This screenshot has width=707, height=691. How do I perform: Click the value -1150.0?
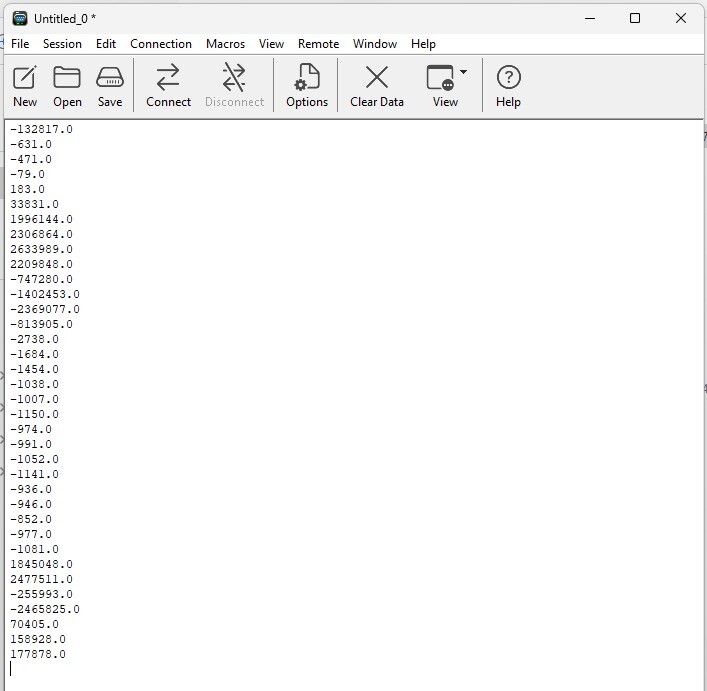[x=35, y=414]
